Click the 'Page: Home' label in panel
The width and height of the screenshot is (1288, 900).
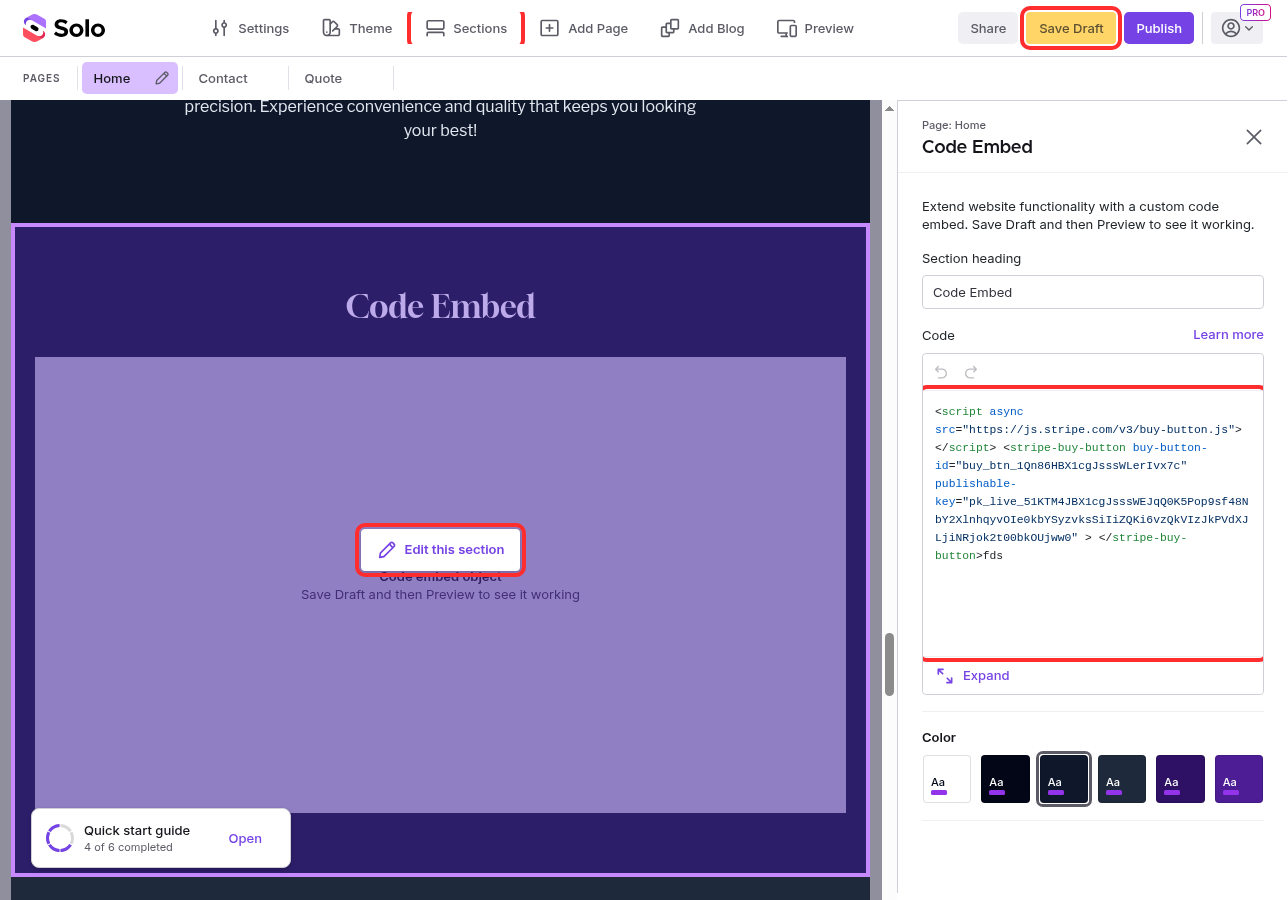954,125
